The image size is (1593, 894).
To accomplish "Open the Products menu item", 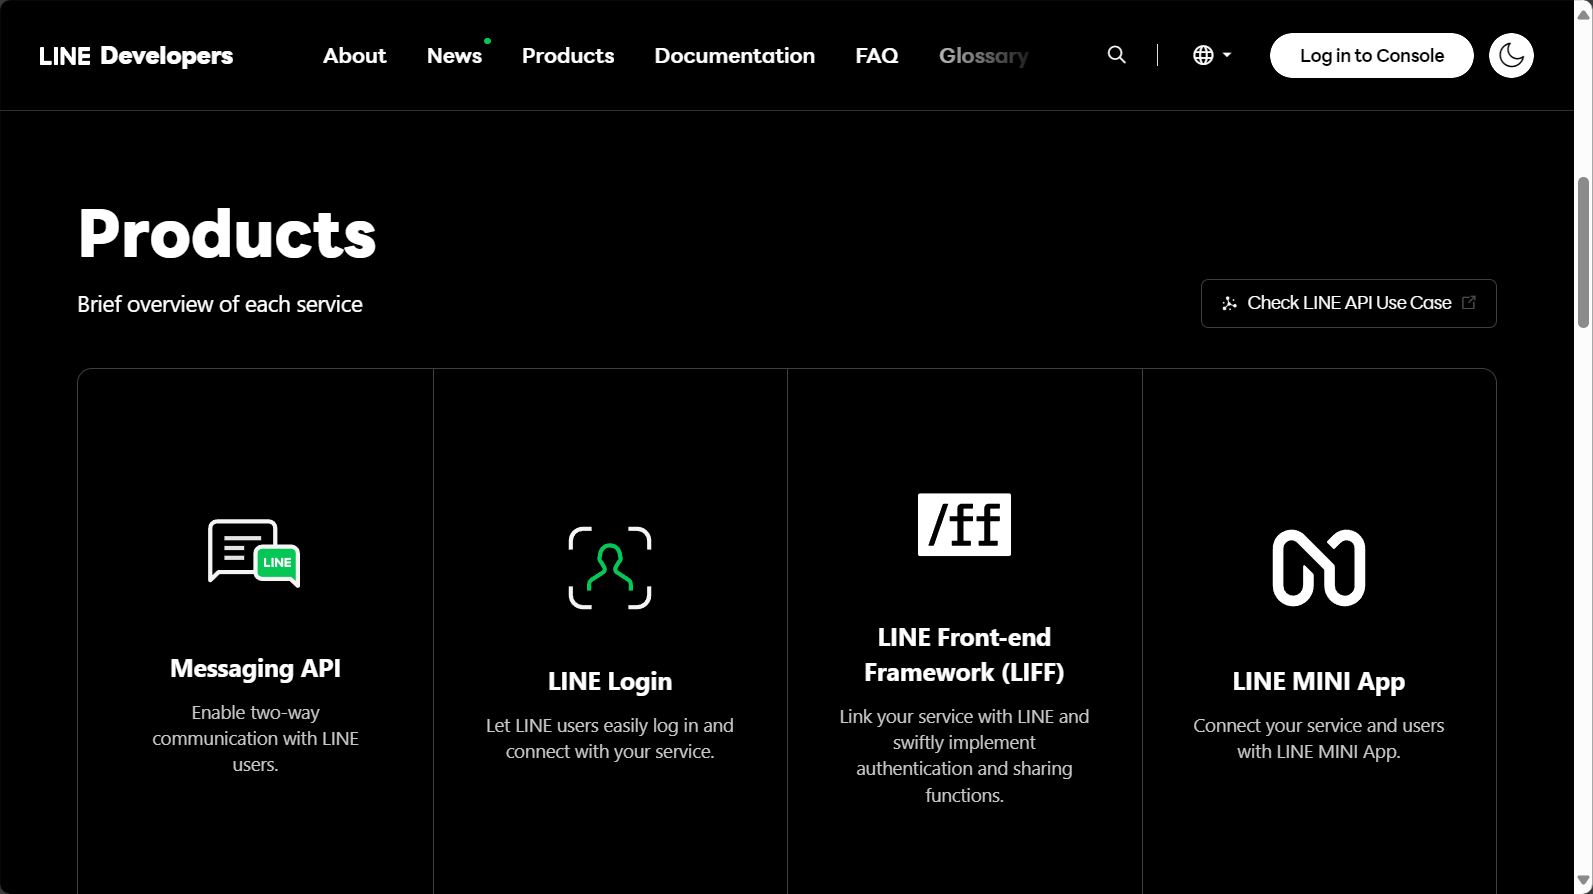I will point(568,56).
